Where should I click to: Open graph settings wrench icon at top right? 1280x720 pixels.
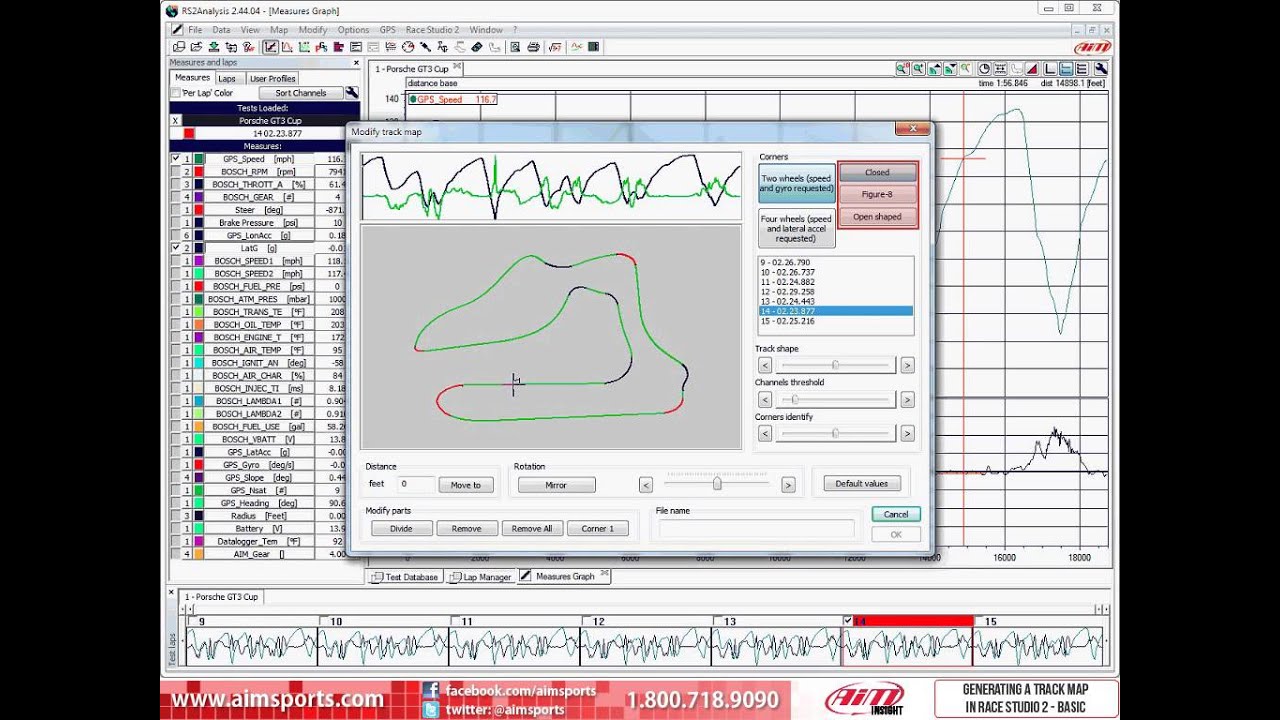1101,69
